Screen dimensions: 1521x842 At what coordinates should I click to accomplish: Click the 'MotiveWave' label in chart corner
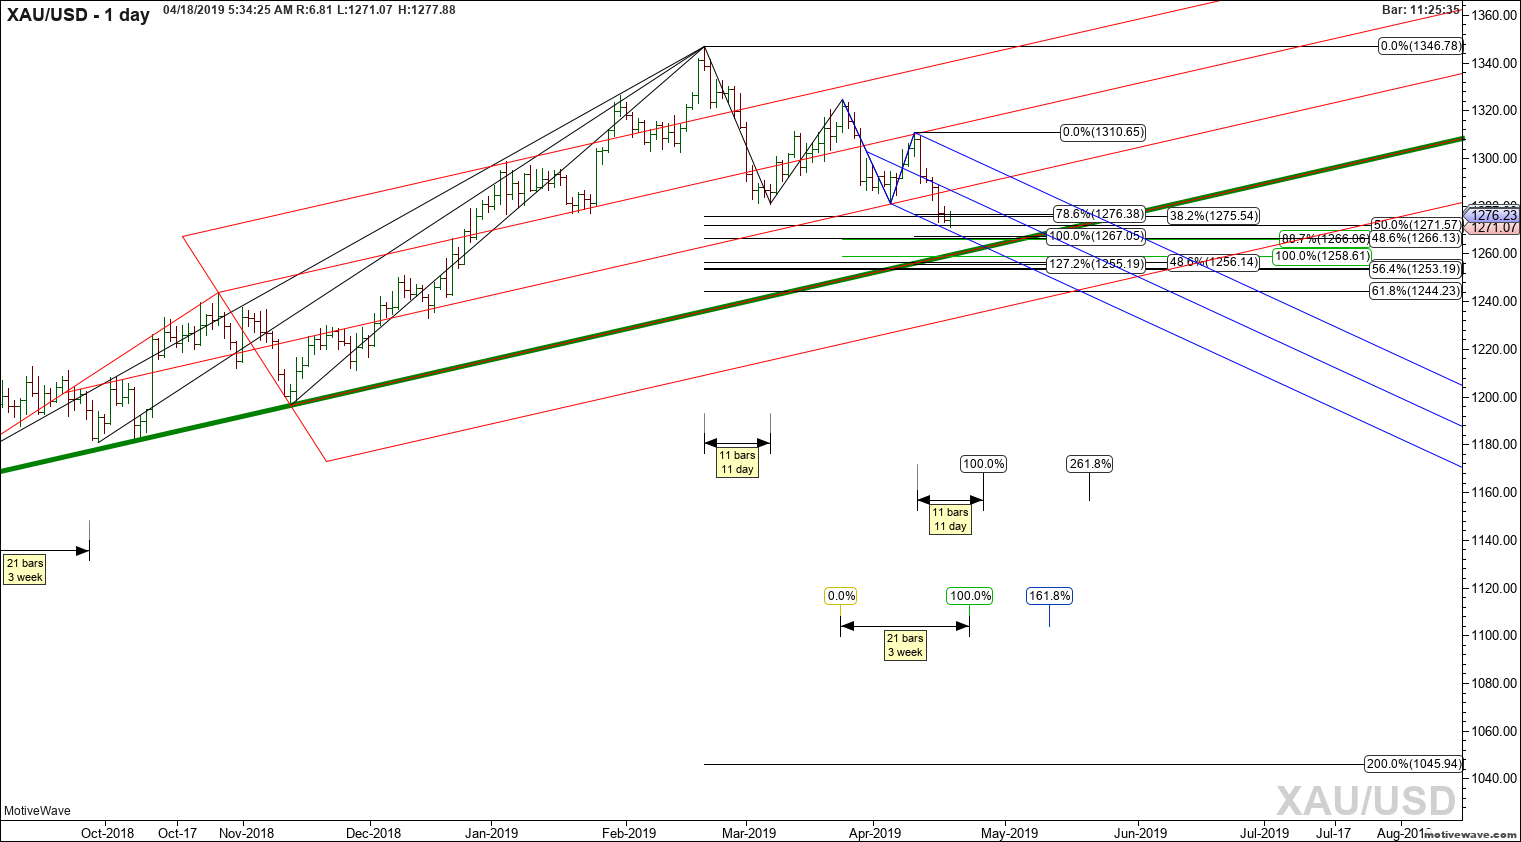pos(37,811)
